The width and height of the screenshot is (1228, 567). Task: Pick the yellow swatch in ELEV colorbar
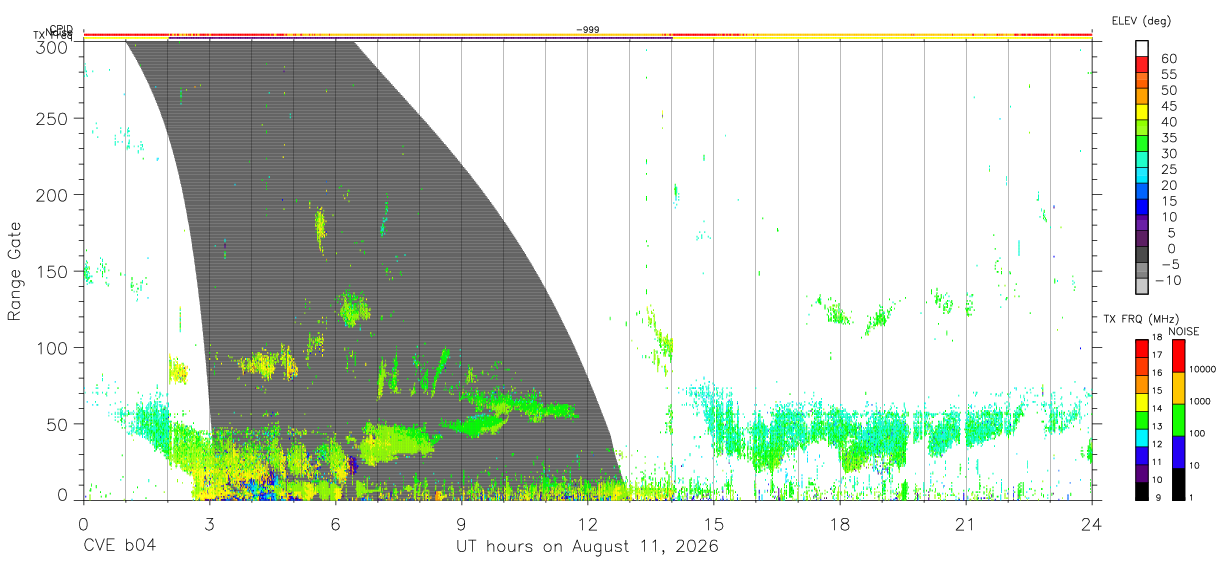click(x=1142, y=113)
